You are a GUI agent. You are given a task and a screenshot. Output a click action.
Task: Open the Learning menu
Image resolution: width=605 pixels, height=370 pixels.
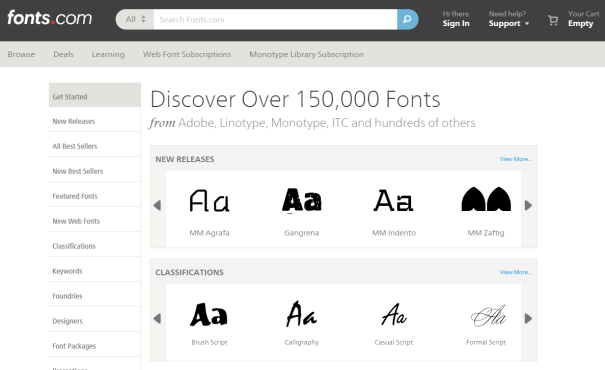coord(108,54)
